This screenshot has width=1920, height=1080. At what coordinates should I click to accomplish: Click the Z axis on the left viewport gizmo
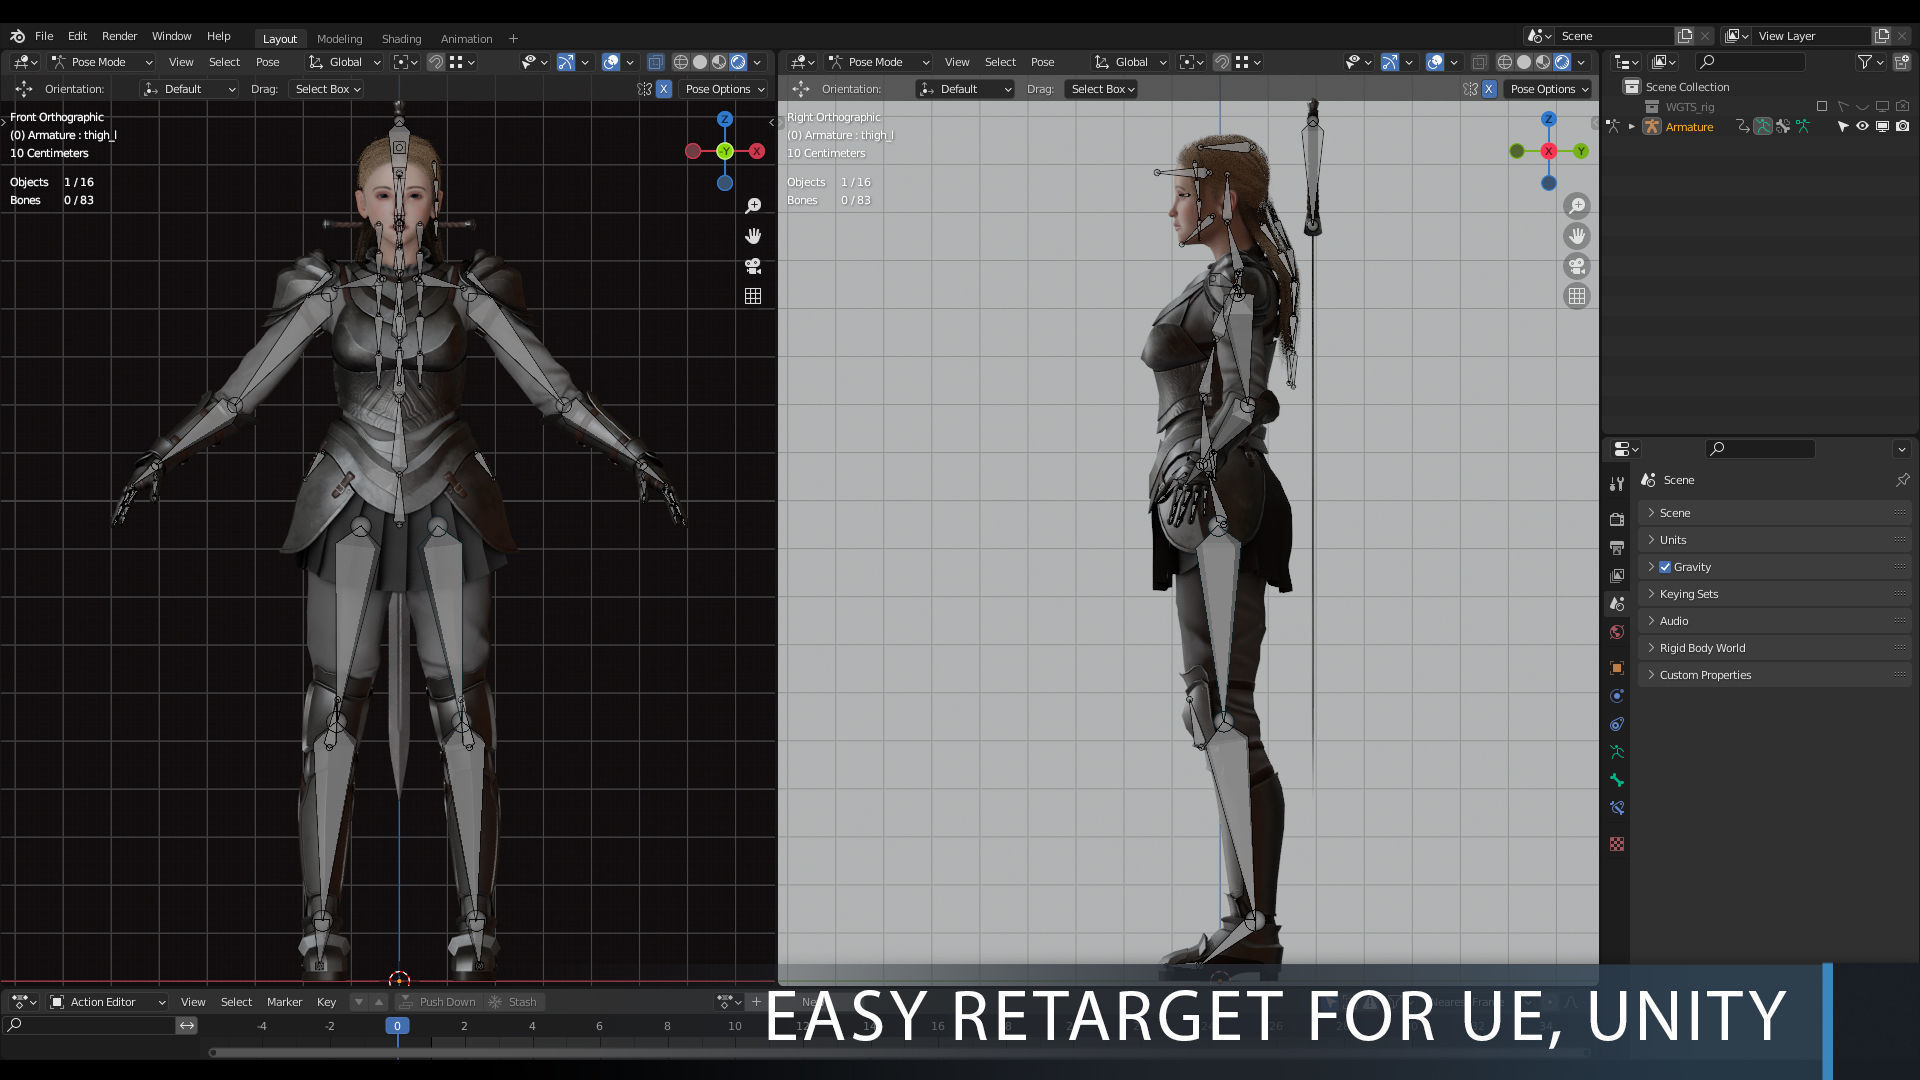point(725,119)
